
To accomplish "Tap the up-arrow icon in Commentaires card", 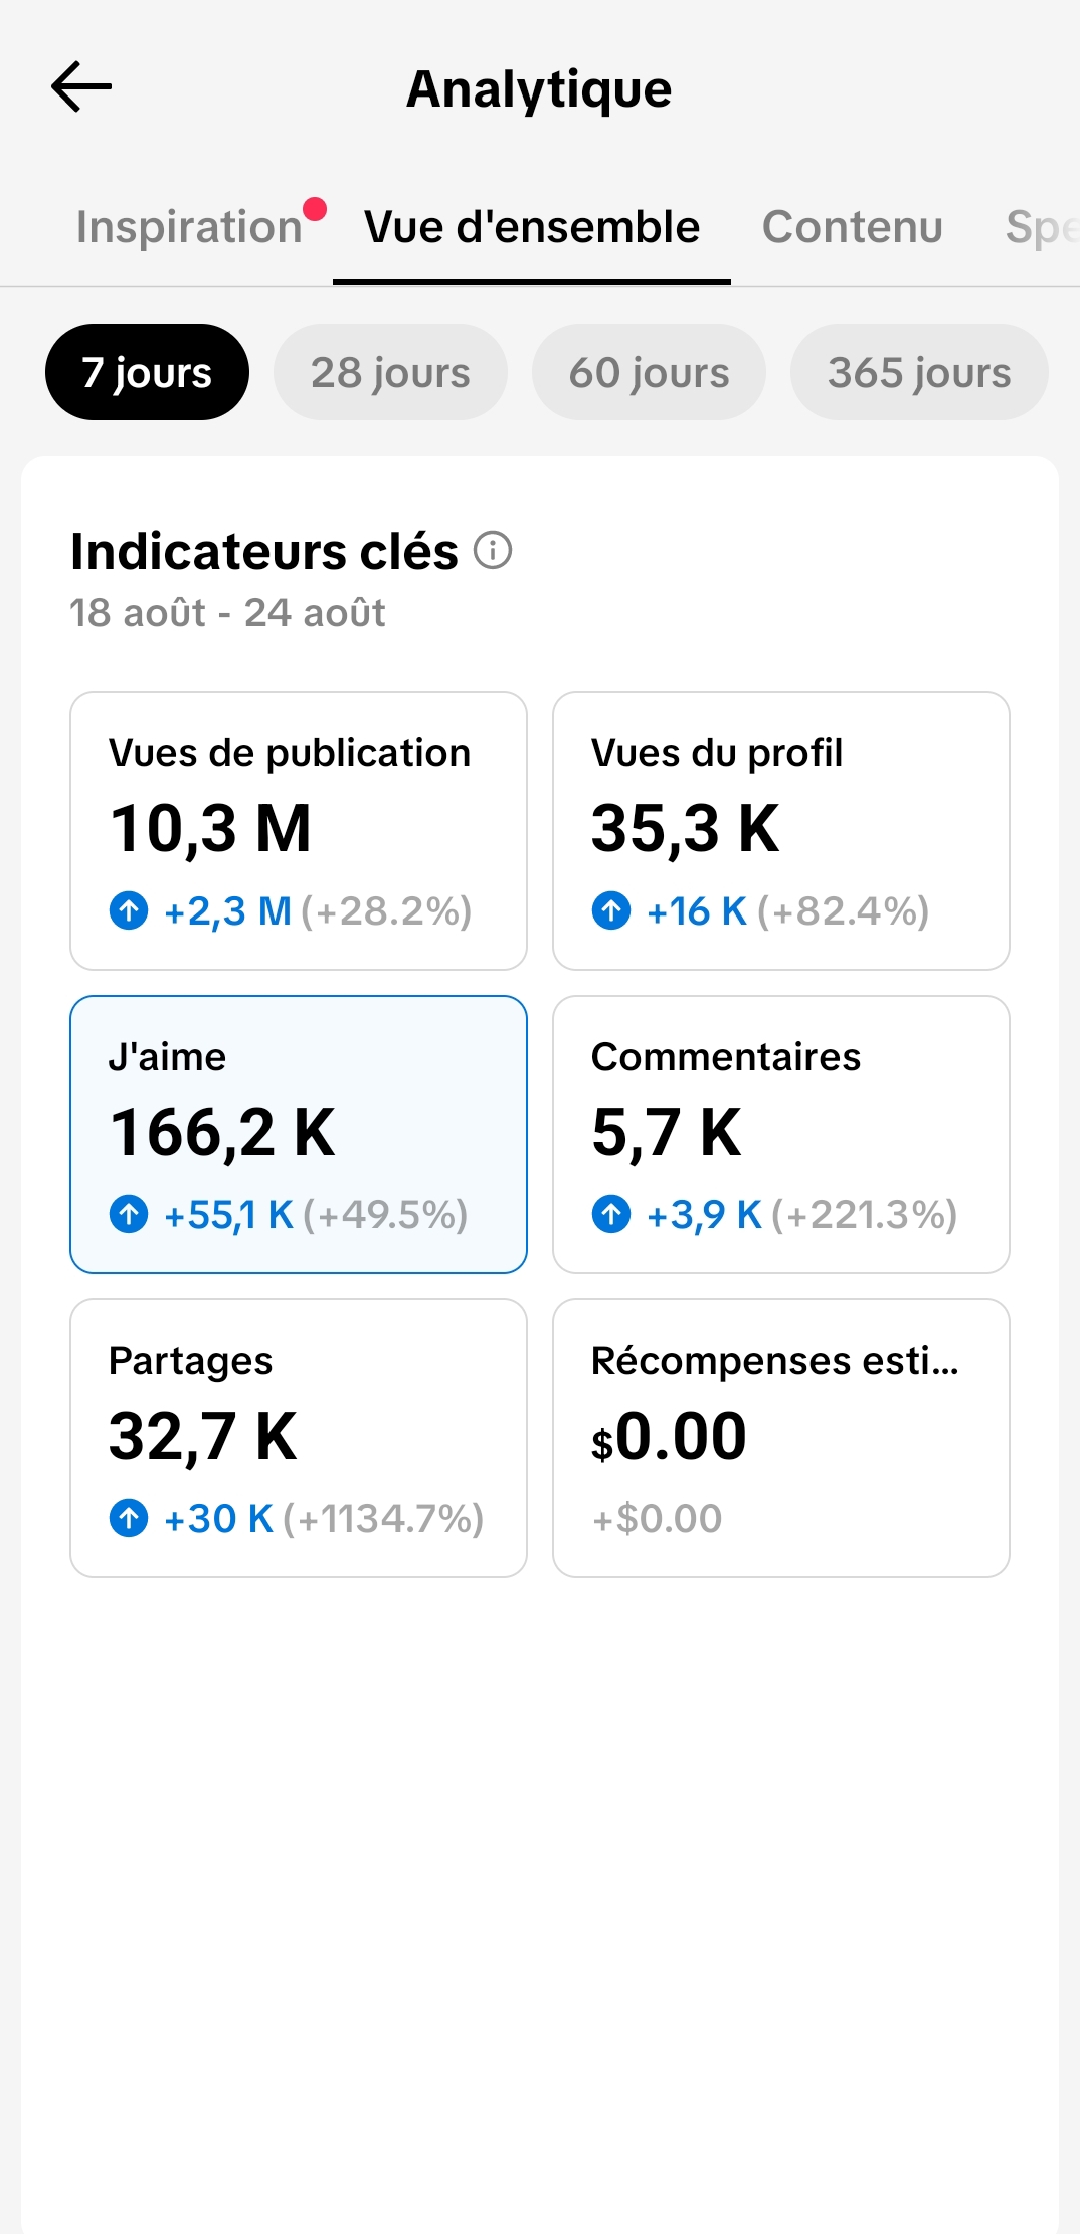I will 611,1215.
